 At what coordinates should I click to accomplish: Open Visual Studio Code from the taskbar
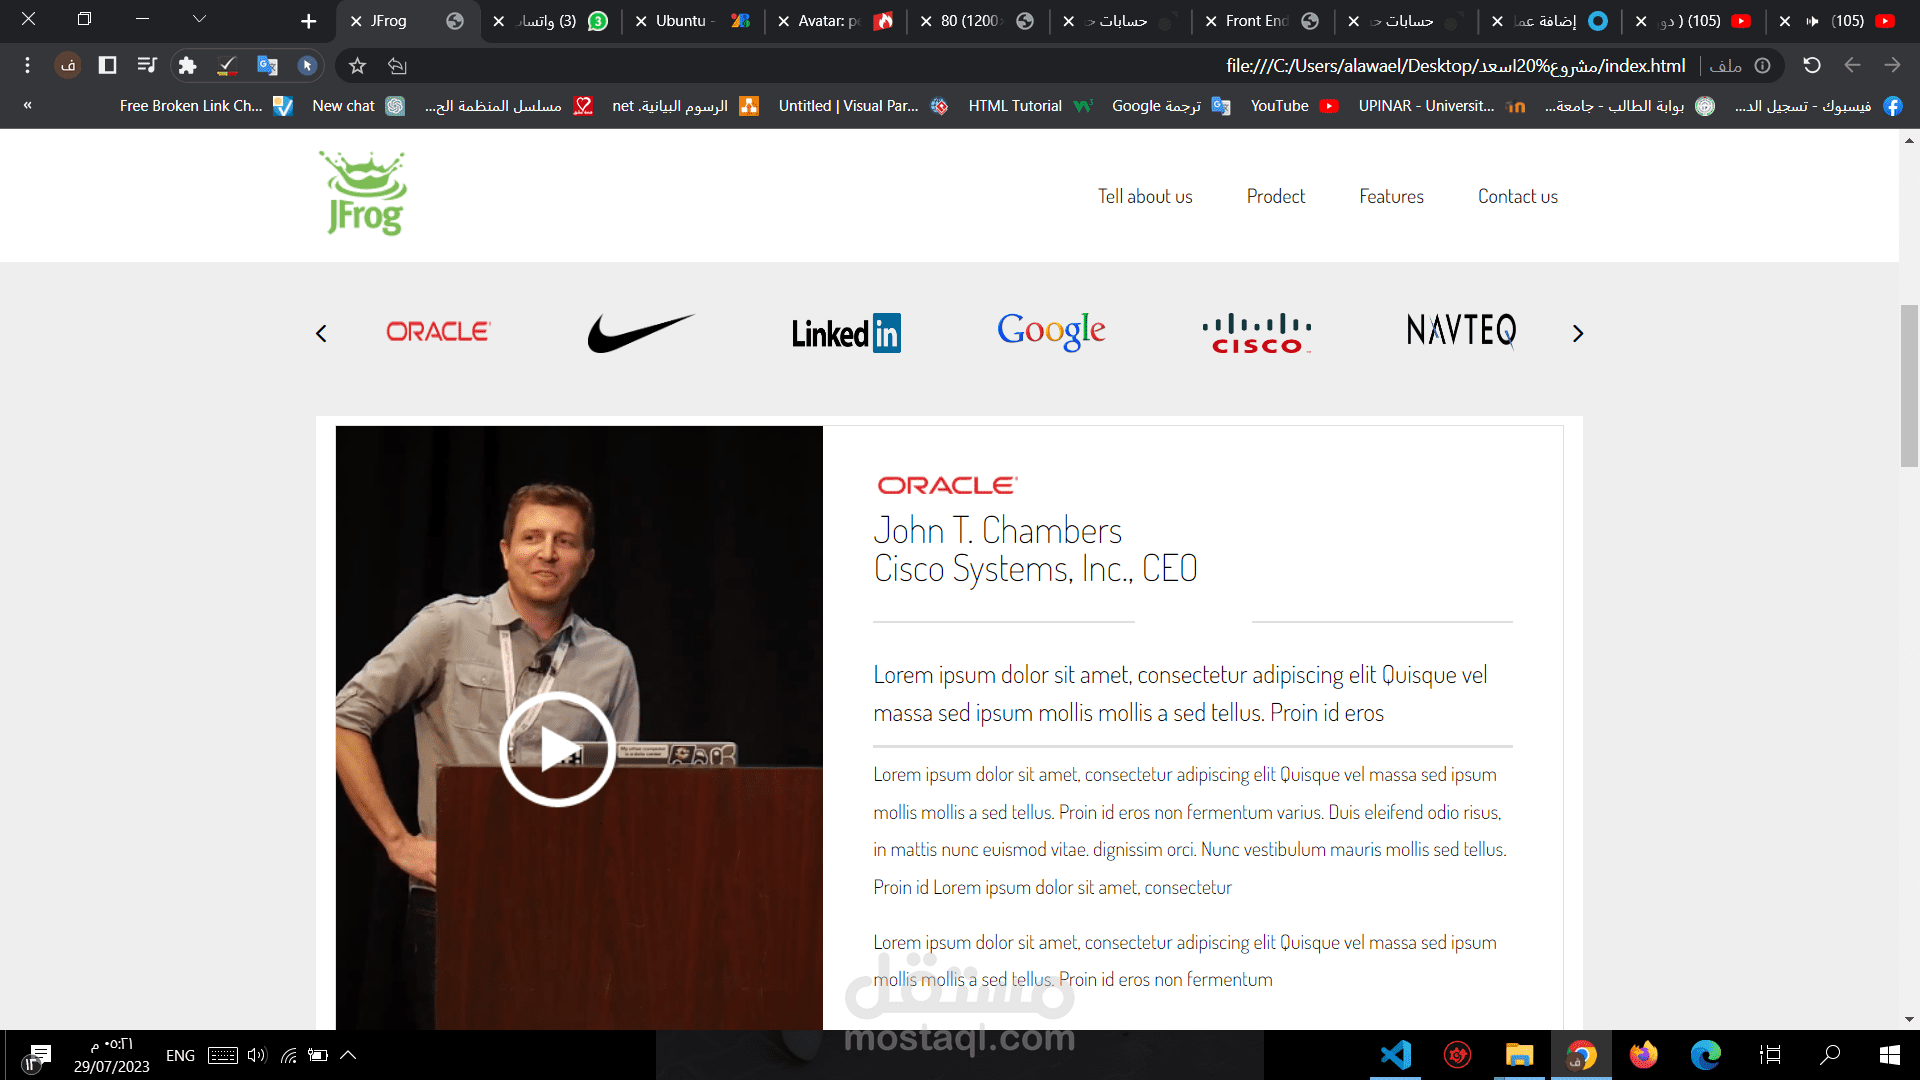point(1396,1055)
